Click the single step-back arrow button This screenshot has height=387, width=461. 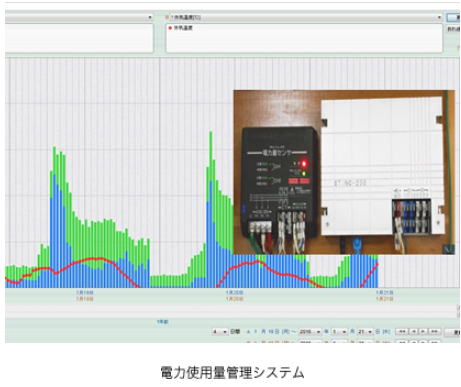[413, 332]
